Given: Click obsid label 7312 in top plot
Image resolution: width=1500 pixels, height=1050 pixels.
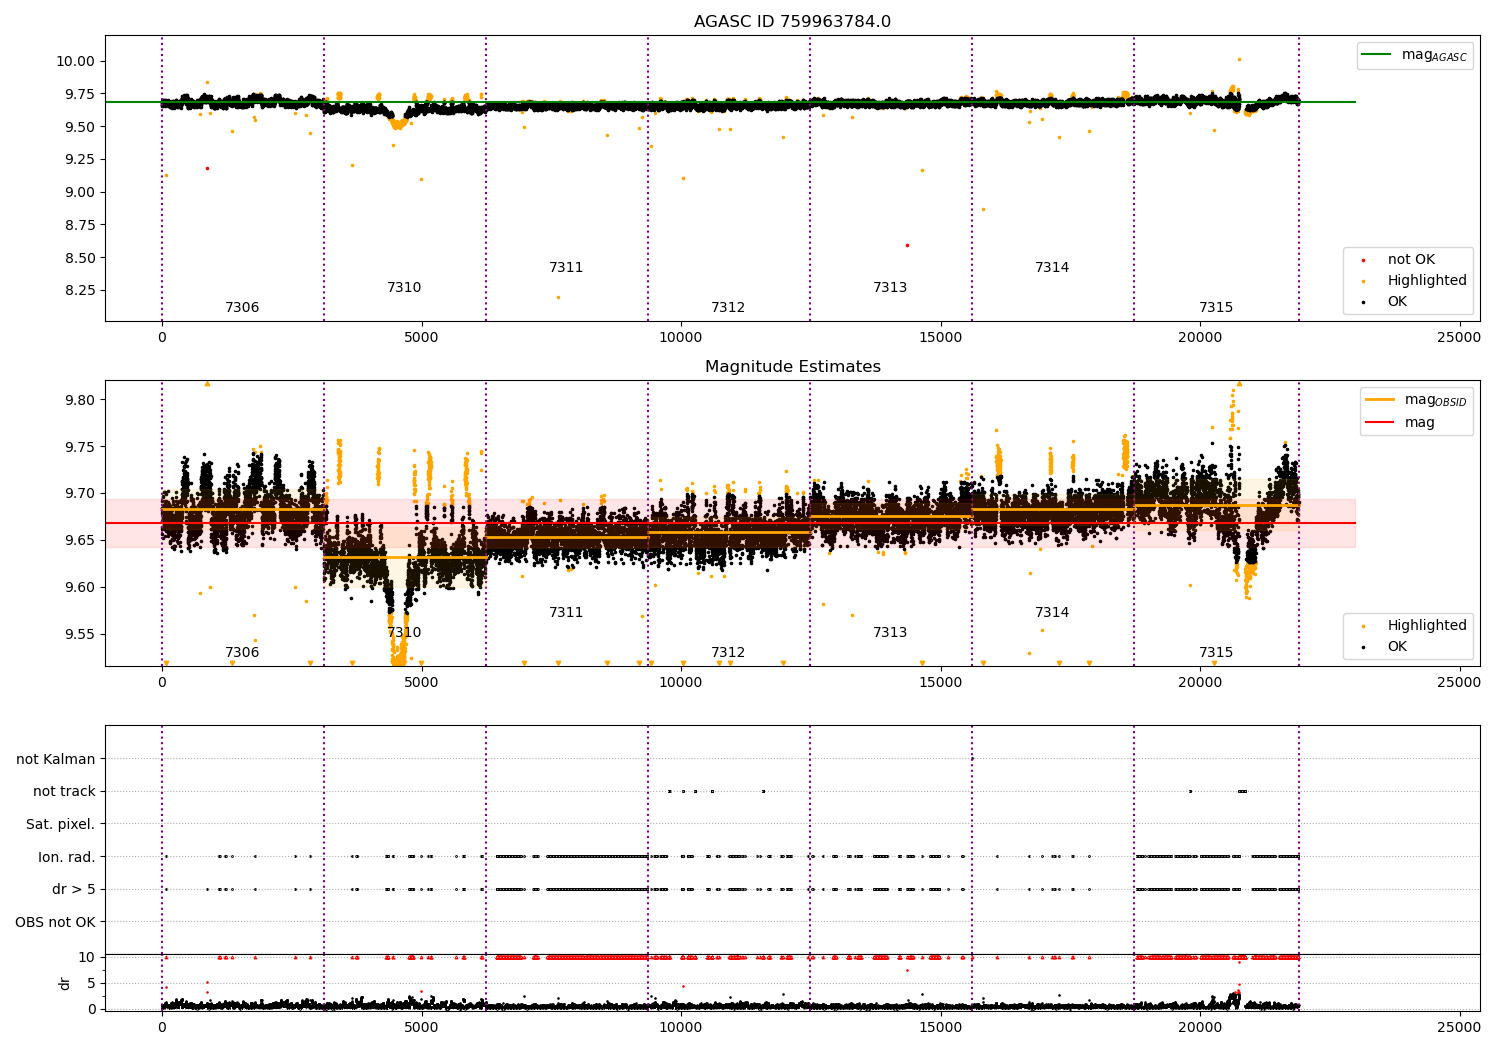Looking at the screenshot, I should (728, 307).
